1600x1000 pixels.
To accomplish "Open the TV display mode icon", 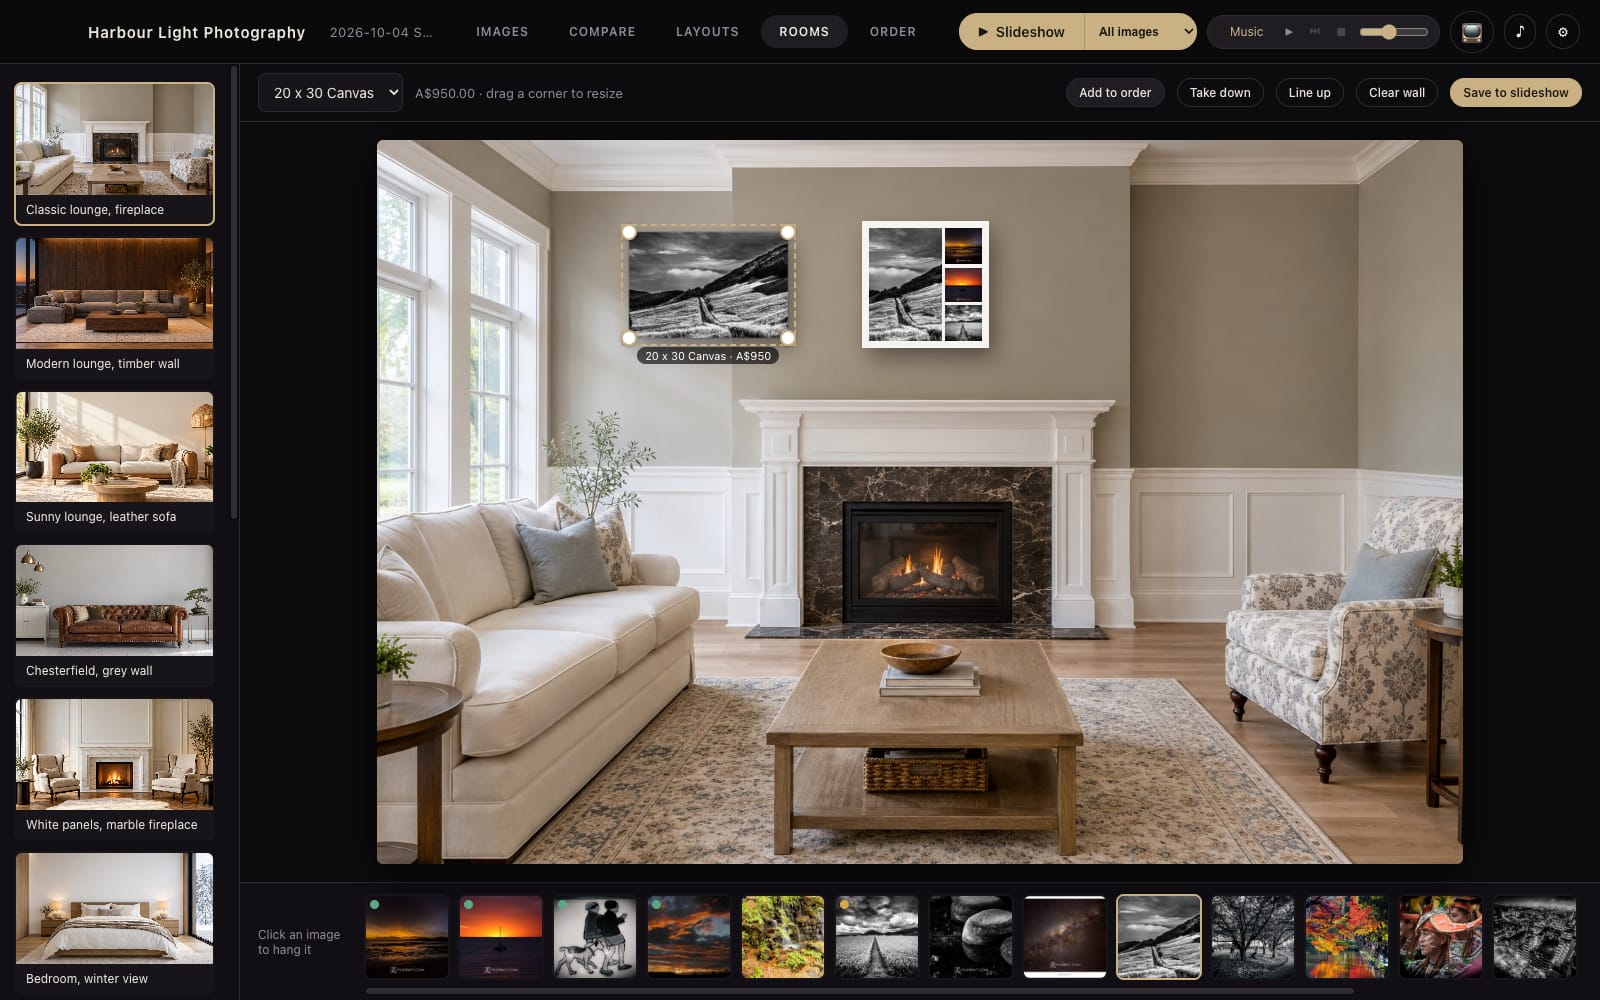I will (x=1471, y=32).
